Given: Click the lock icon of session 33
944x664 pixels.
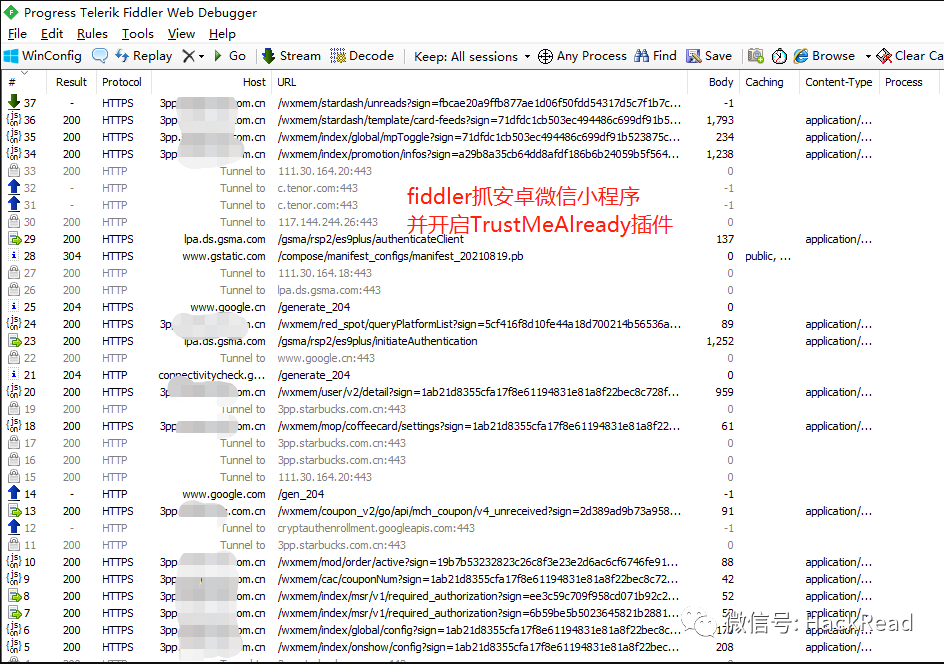Looking at the screenshot, I should [14, 170].
